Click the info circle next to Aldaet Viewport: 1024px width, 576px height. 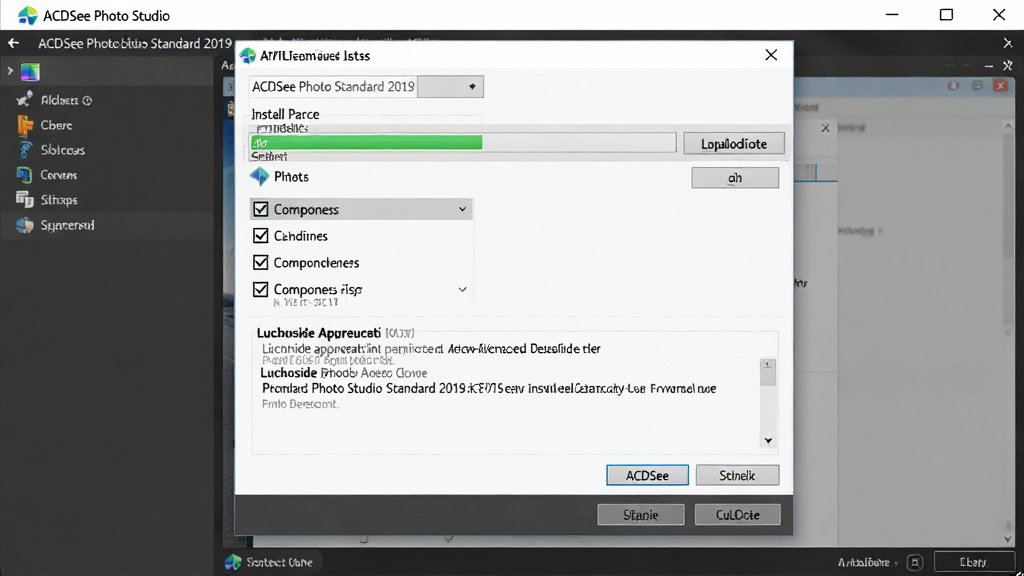88,101
